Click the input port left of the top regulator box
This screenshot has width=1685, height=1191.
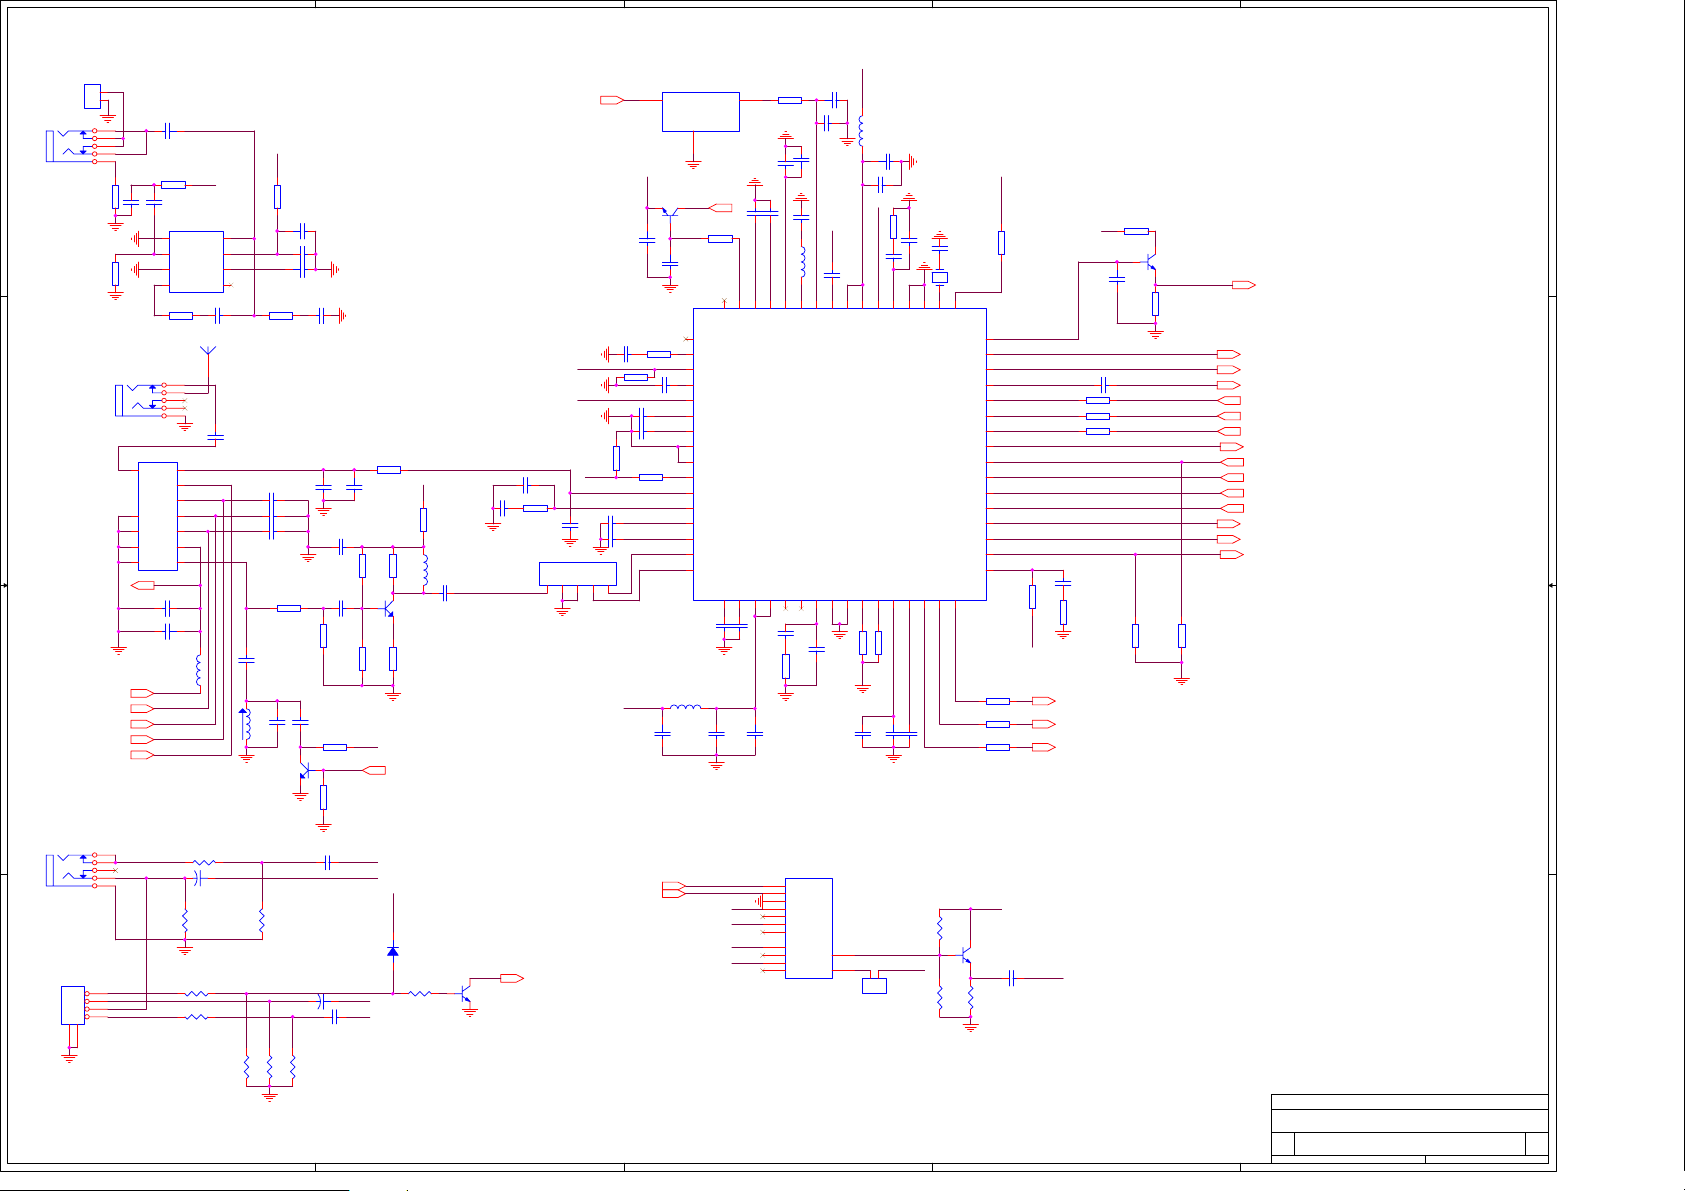pos(612,100)
